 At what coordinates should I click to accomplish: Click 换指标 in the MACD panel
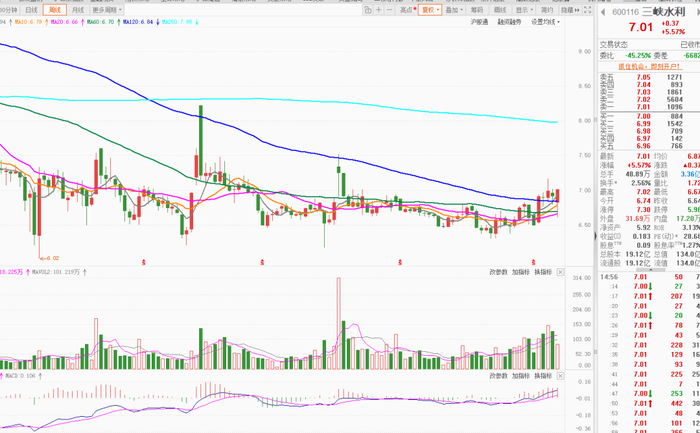pyautogui.click(x=543, y=376)
